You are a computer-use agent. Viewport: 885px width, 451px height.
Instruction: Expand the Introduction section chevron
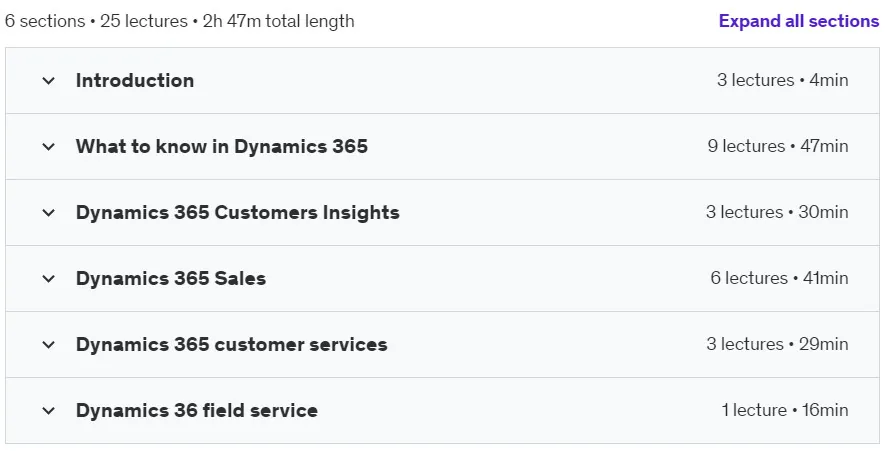49,81
